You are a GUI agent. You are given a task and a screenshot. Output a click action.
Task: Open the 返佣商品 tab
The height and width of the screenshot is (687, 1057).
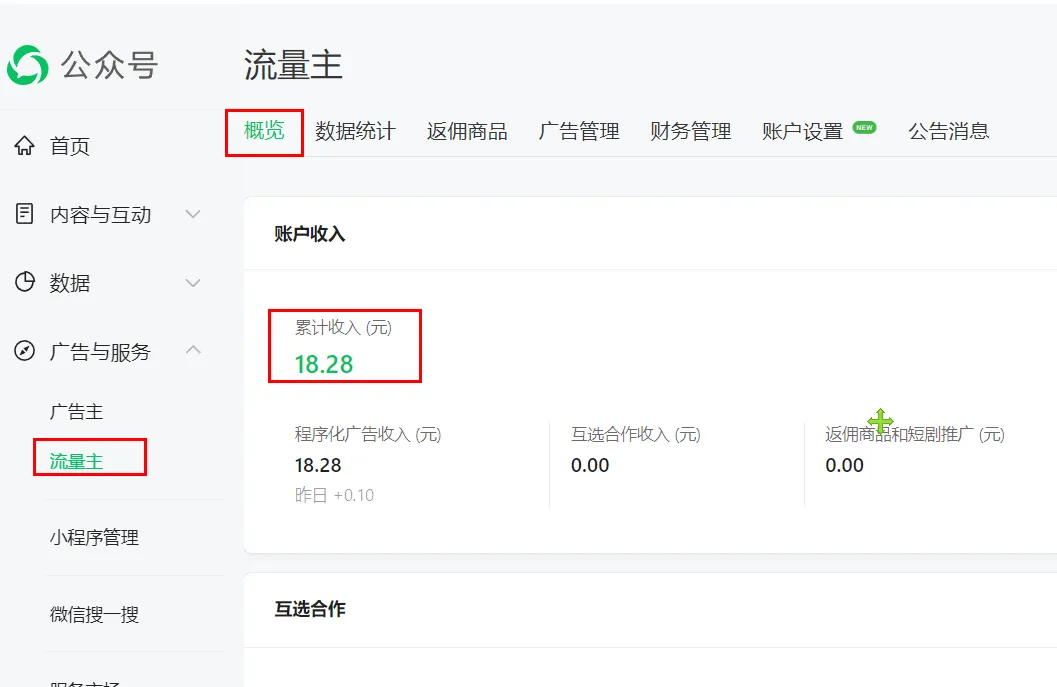[467, 130]
